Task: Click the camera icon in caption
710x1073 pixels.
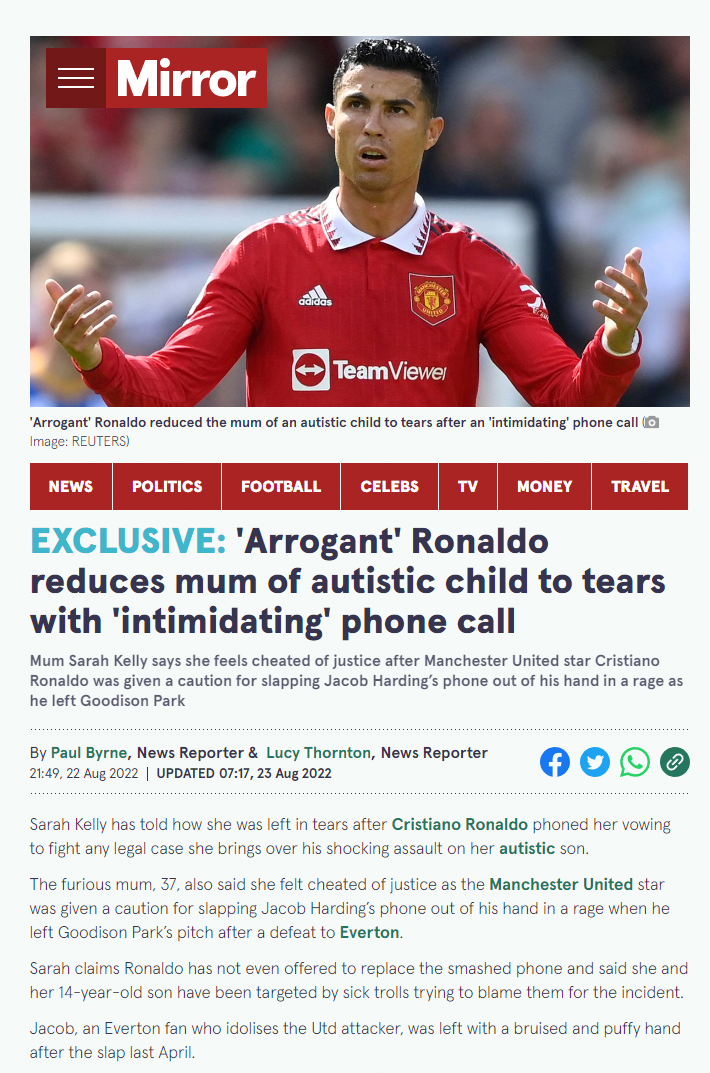Action: click(x=651, y=422)
